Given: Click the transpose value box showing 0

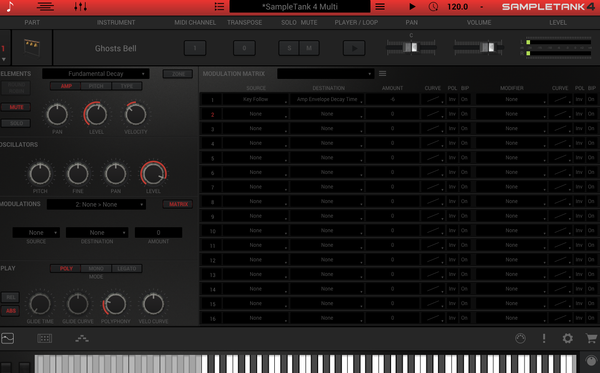Looking at the screenshot, I should pos(244,48).
